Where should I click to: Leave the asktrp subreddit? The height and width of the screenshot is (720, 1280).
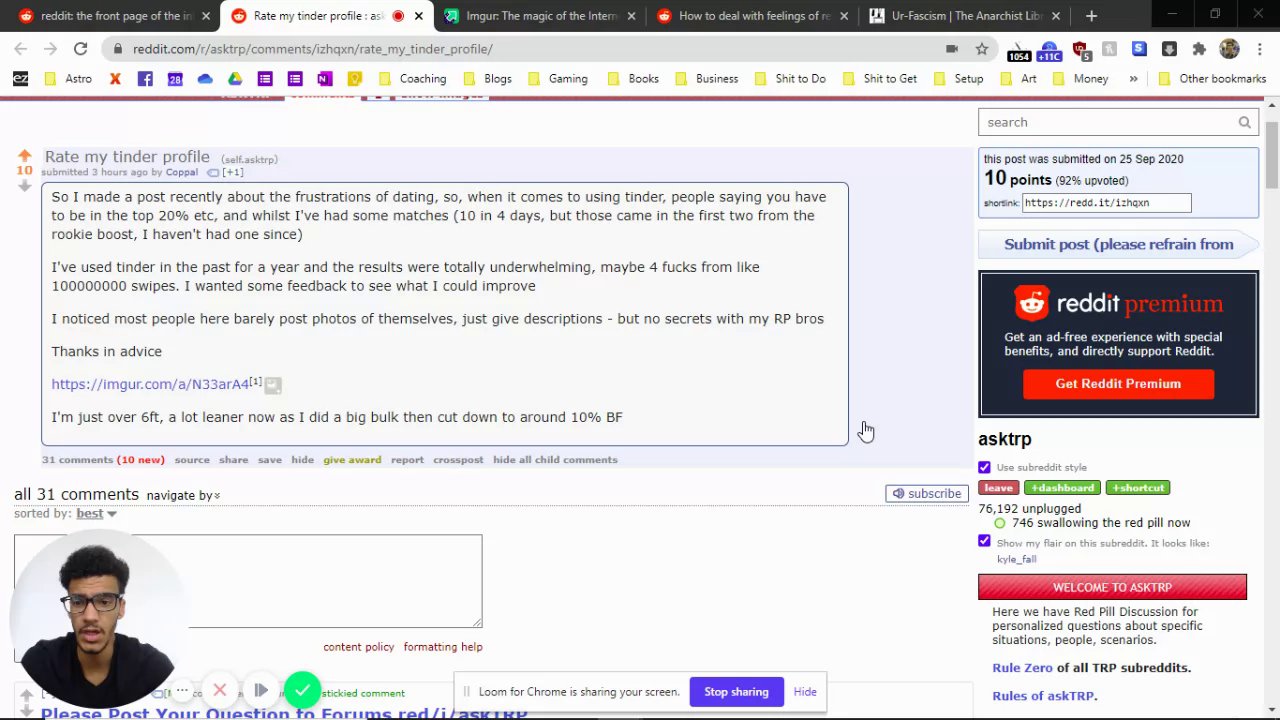[x=998, y=488]
